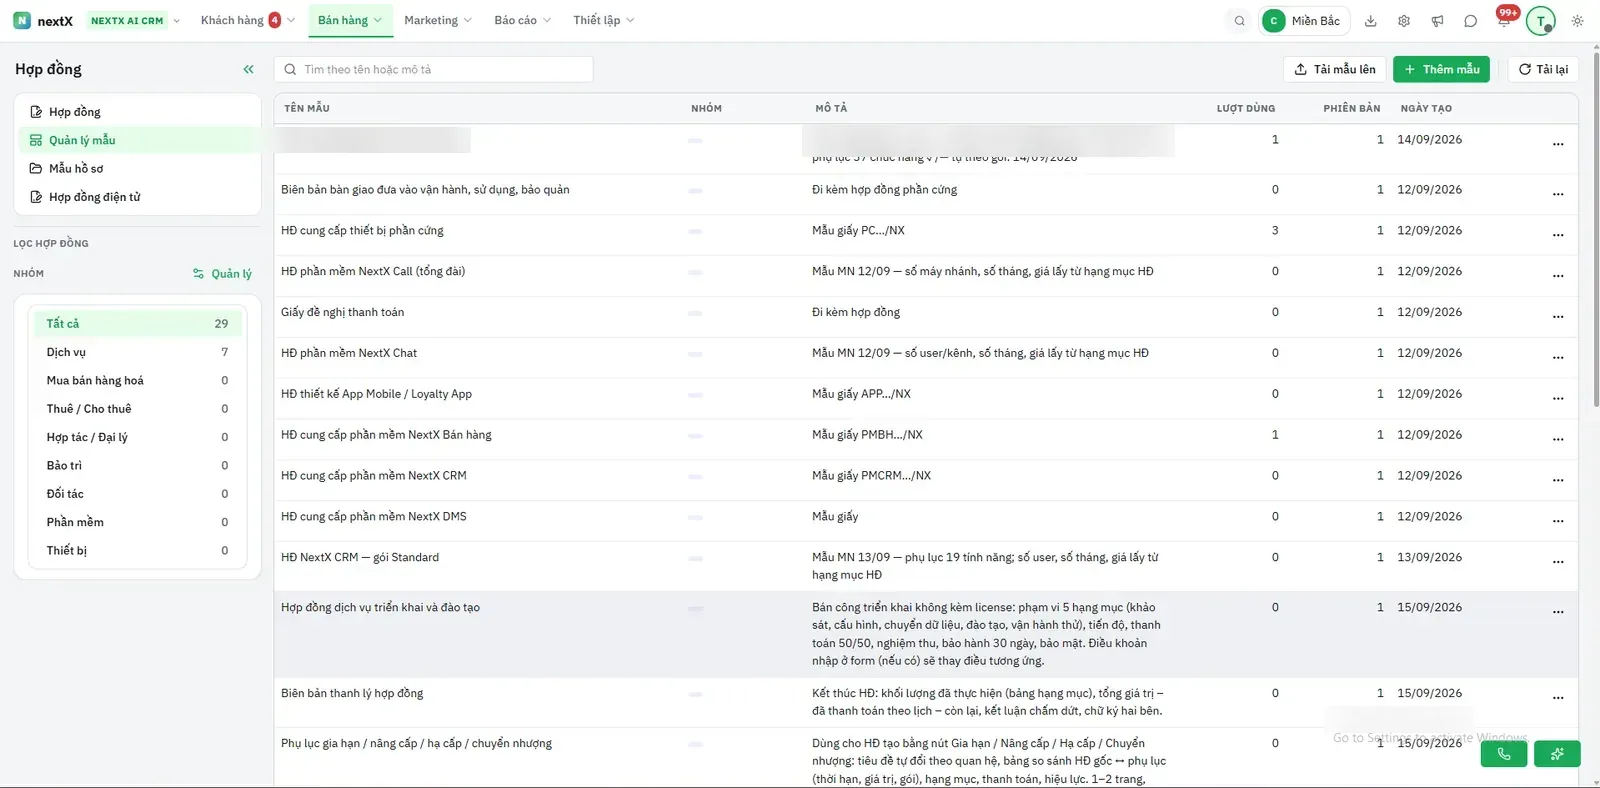Click the megaphone announcements icon
Viewport: 1600px width, 788px height.
click(1437, 21)
